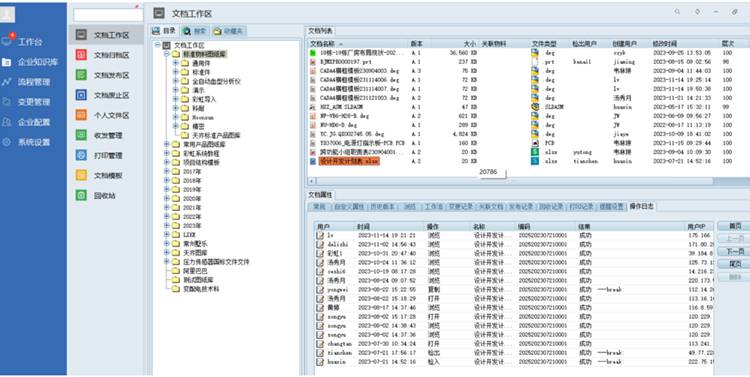The height and width of the screenshot is (377, 750).
Task: Open the 企业知识库 sidebar icon
Action: pos(7,62)
